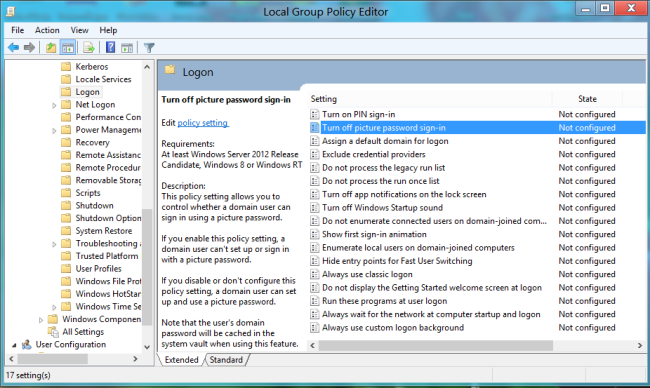Switch to the Standard tab

(x=226, y=360)
